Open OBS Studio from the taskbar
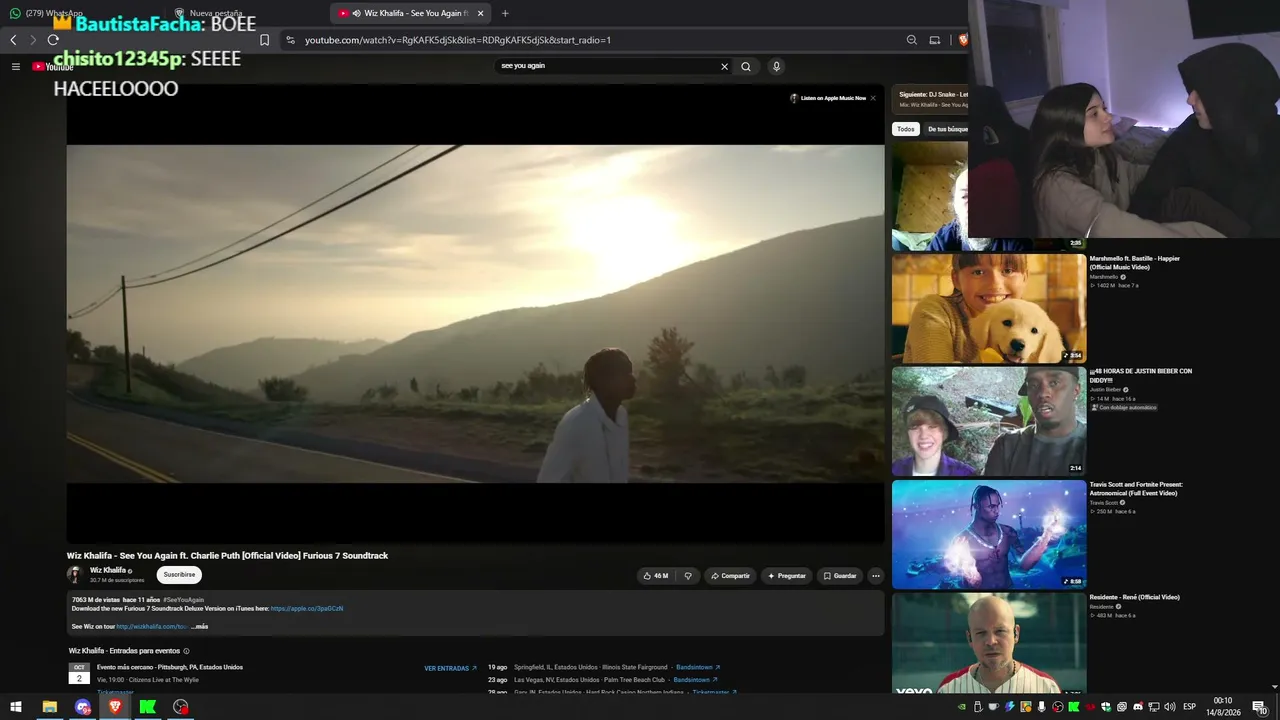Image resolution: width=1280 pixels, height=720 pixels. [x=181, y=707]
